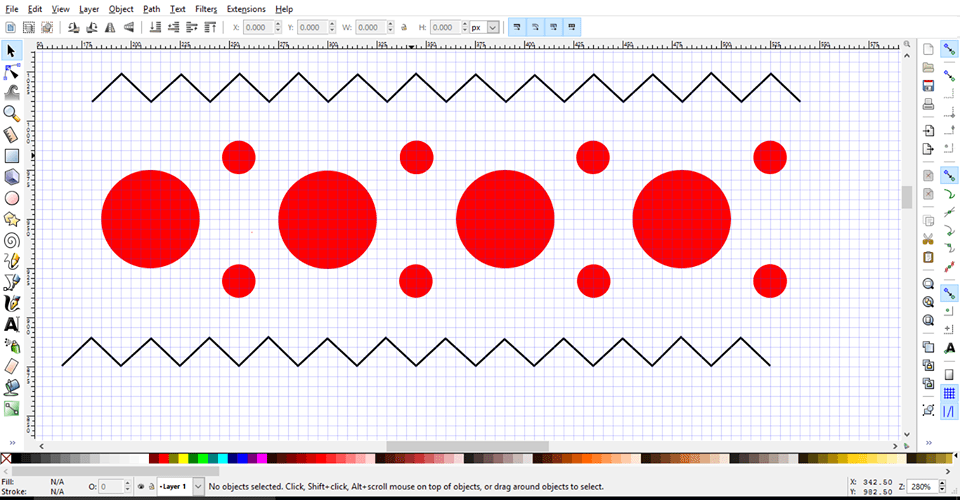Select the Paint bucket tool
The image size is (960, 500).
pyautogui.click(x=11, y=387)
